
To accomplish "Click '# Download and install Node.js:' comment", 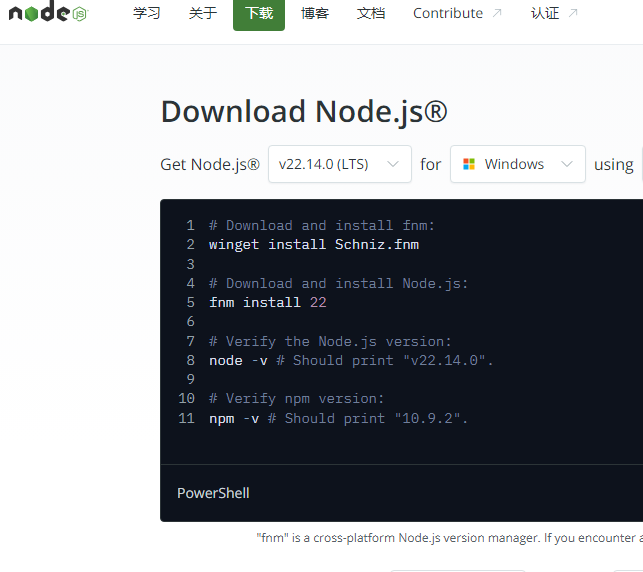I will coord(338,283).
